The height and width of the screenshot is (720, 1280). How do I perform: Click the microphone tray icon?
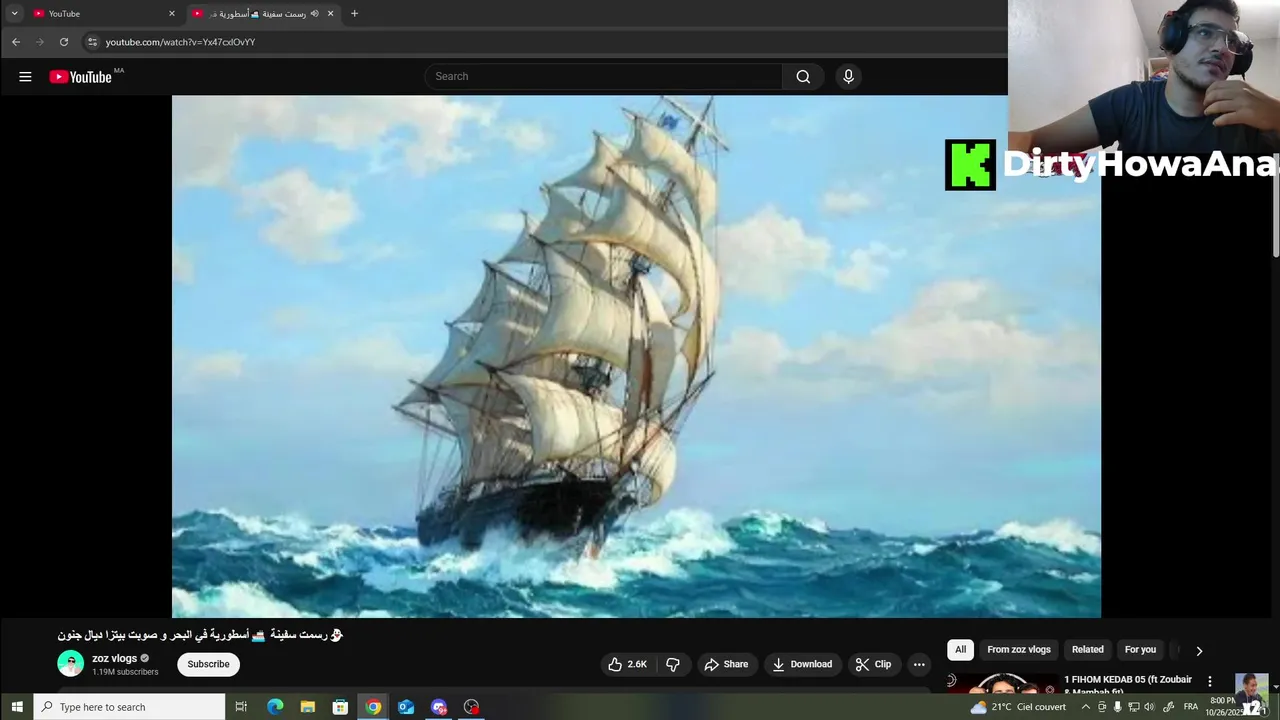pyautogui.click(x=1118, y=707)
